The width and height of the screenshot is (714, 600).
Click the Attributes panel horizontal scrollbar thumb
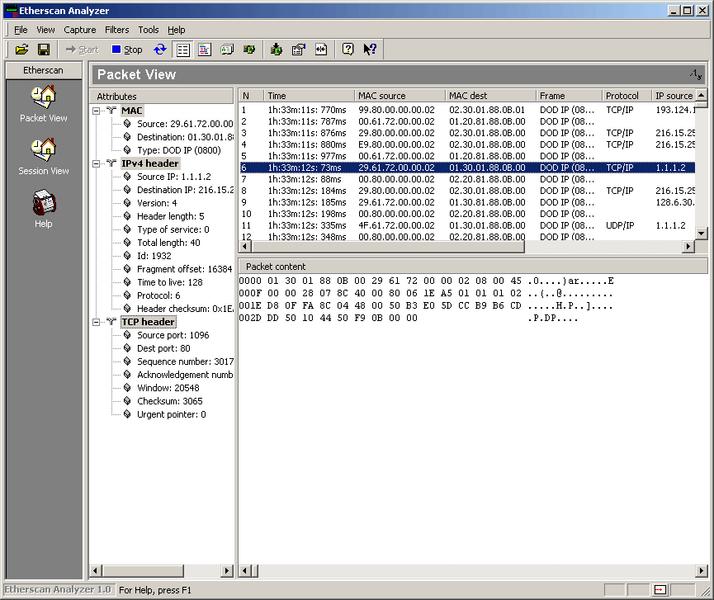(x=143, y=570)
